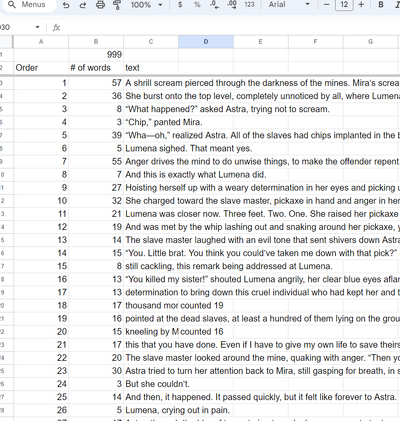
Task: Click 'Lumena was closer now' cell
Action: [262, 214]
